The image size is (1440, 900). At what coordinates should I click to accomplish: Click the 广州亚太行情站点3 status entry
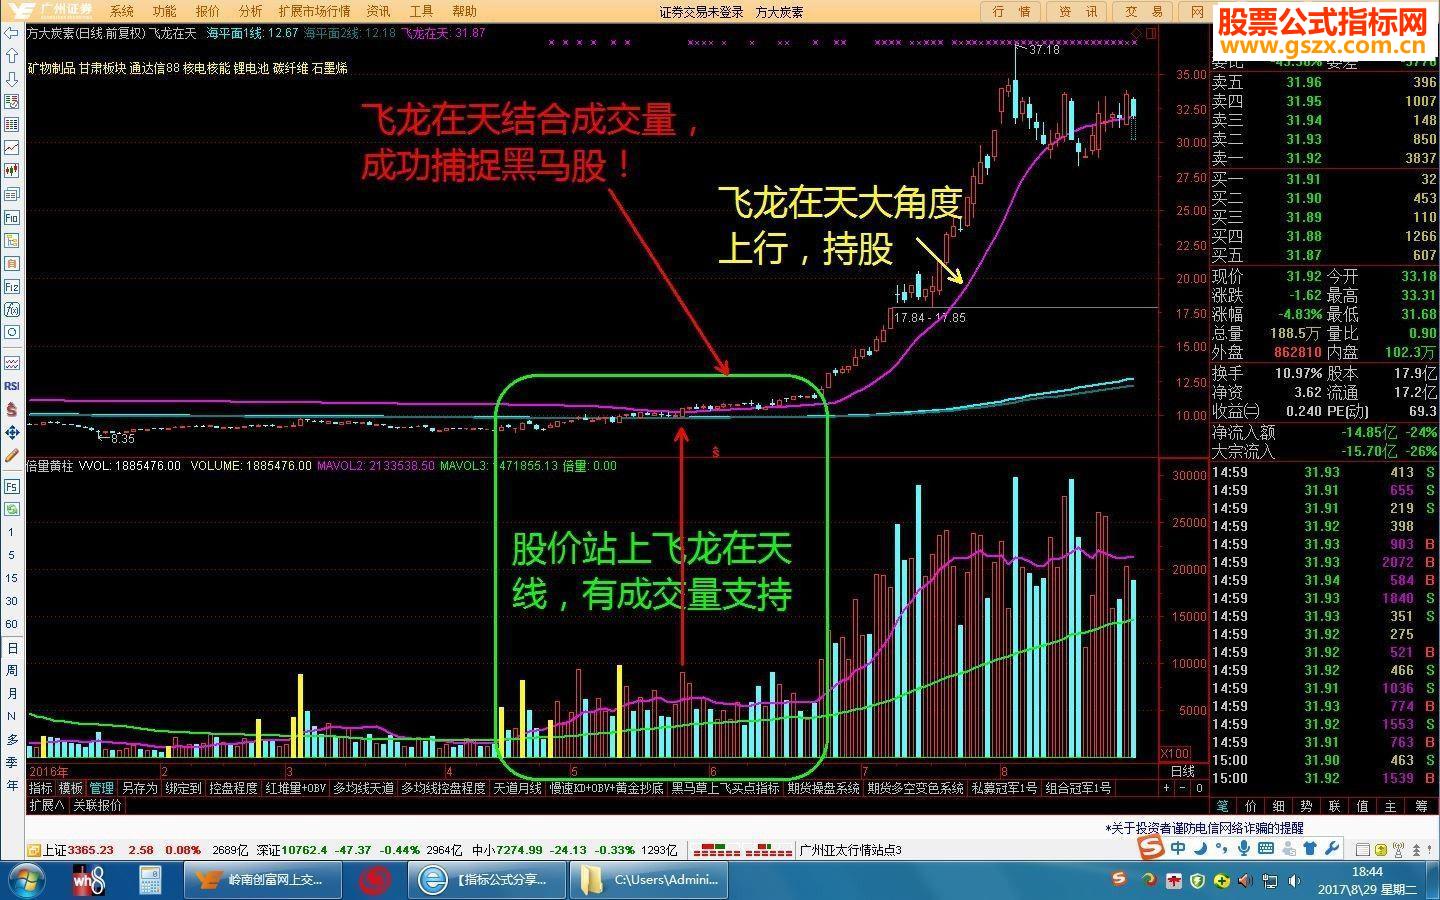[x=852, y=851]
